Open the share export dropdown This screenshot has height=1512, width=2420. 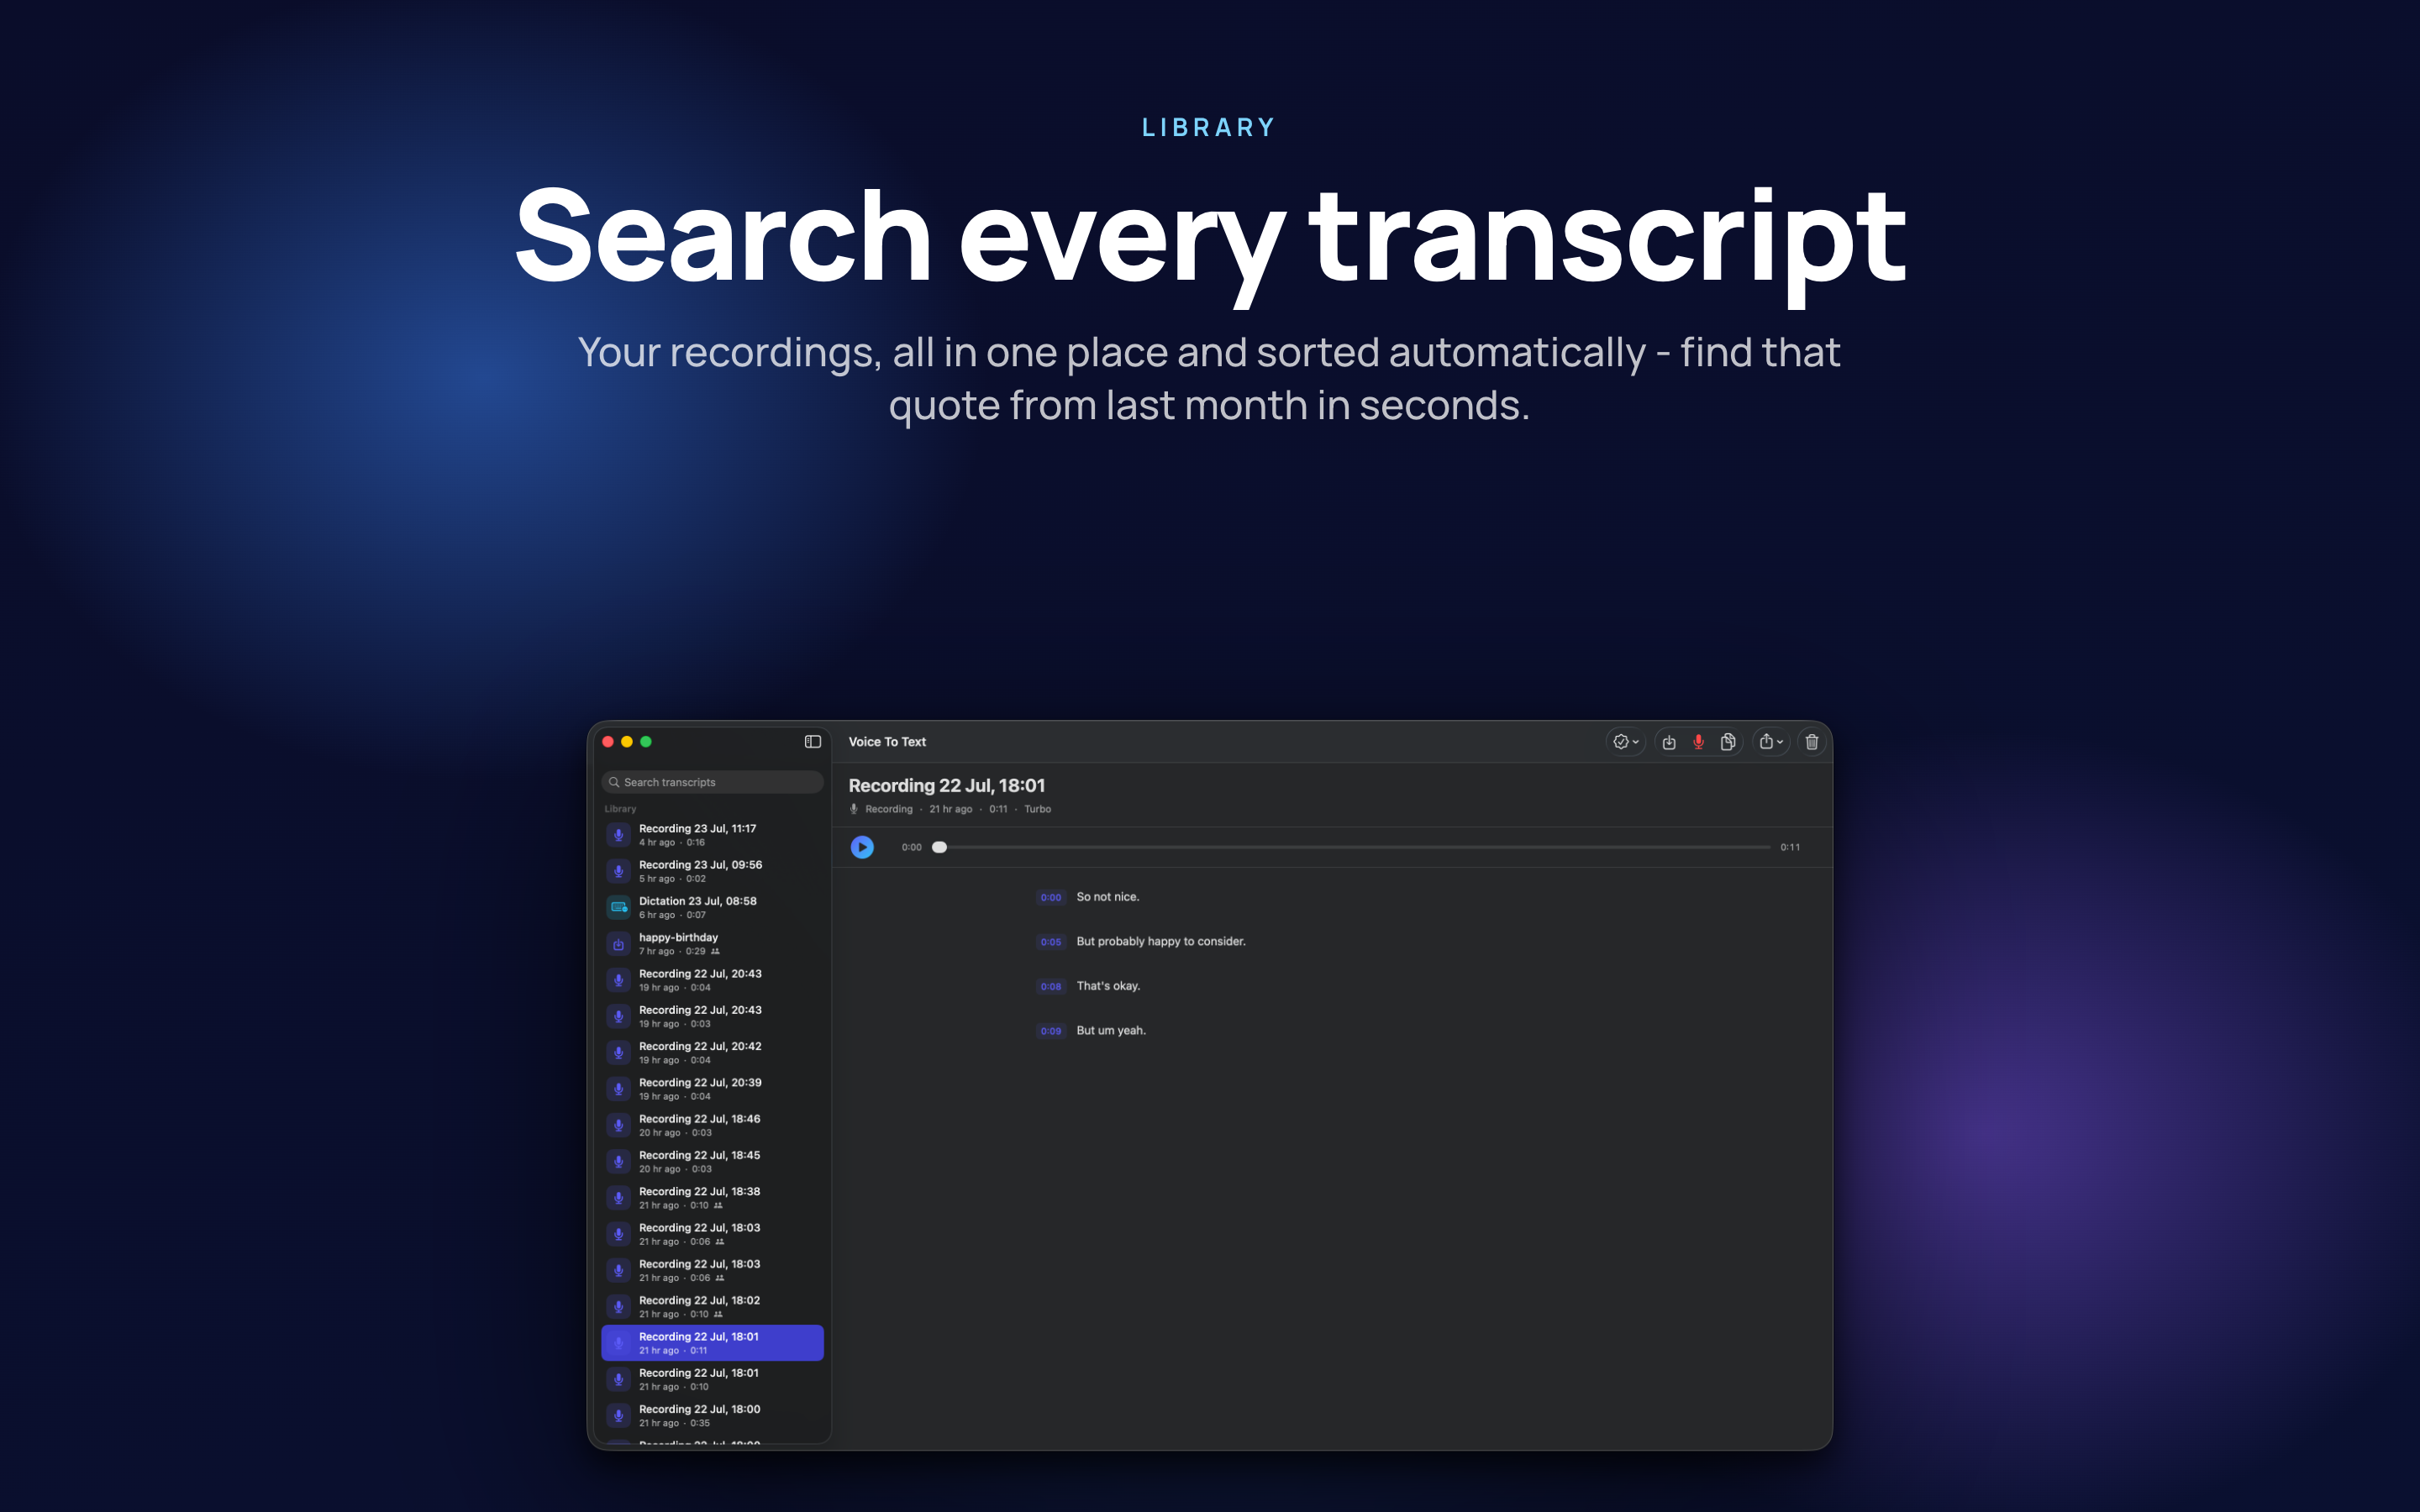1770,741
